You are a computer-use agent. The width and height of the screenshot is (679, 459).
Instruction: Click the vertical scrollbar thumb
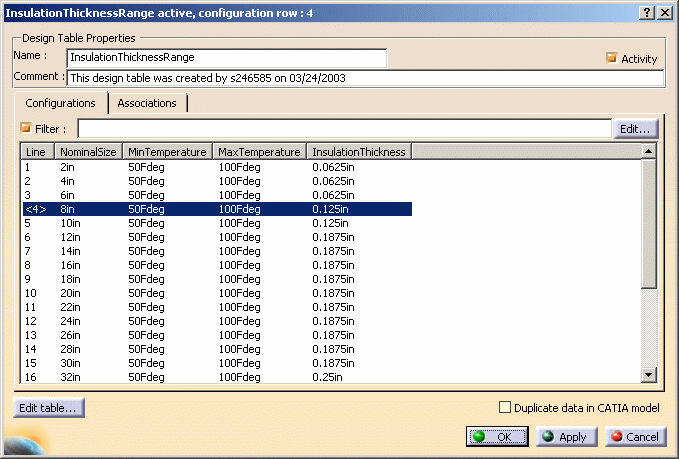click(648, 224)
